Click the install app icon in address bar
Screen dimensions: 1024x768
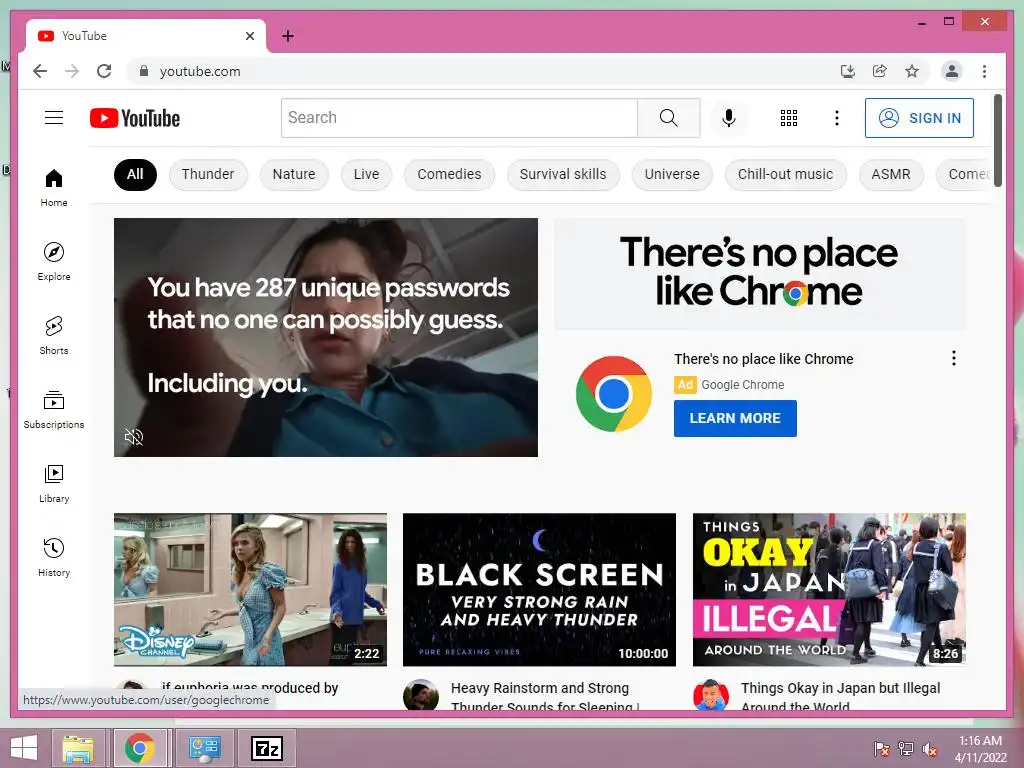coord(847,71)
